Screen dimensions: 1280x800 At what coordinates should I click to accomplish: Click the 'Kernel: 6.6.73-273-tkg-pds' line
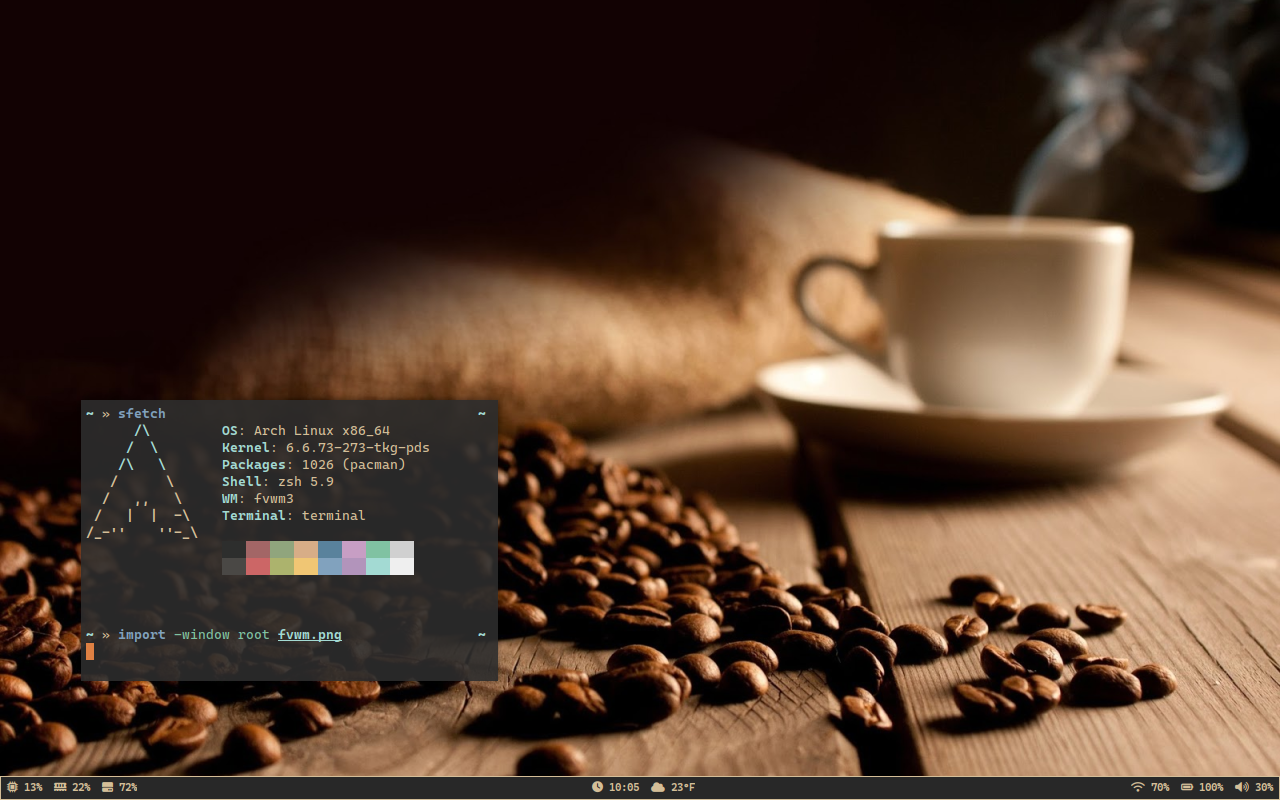[x=326, y=448]
